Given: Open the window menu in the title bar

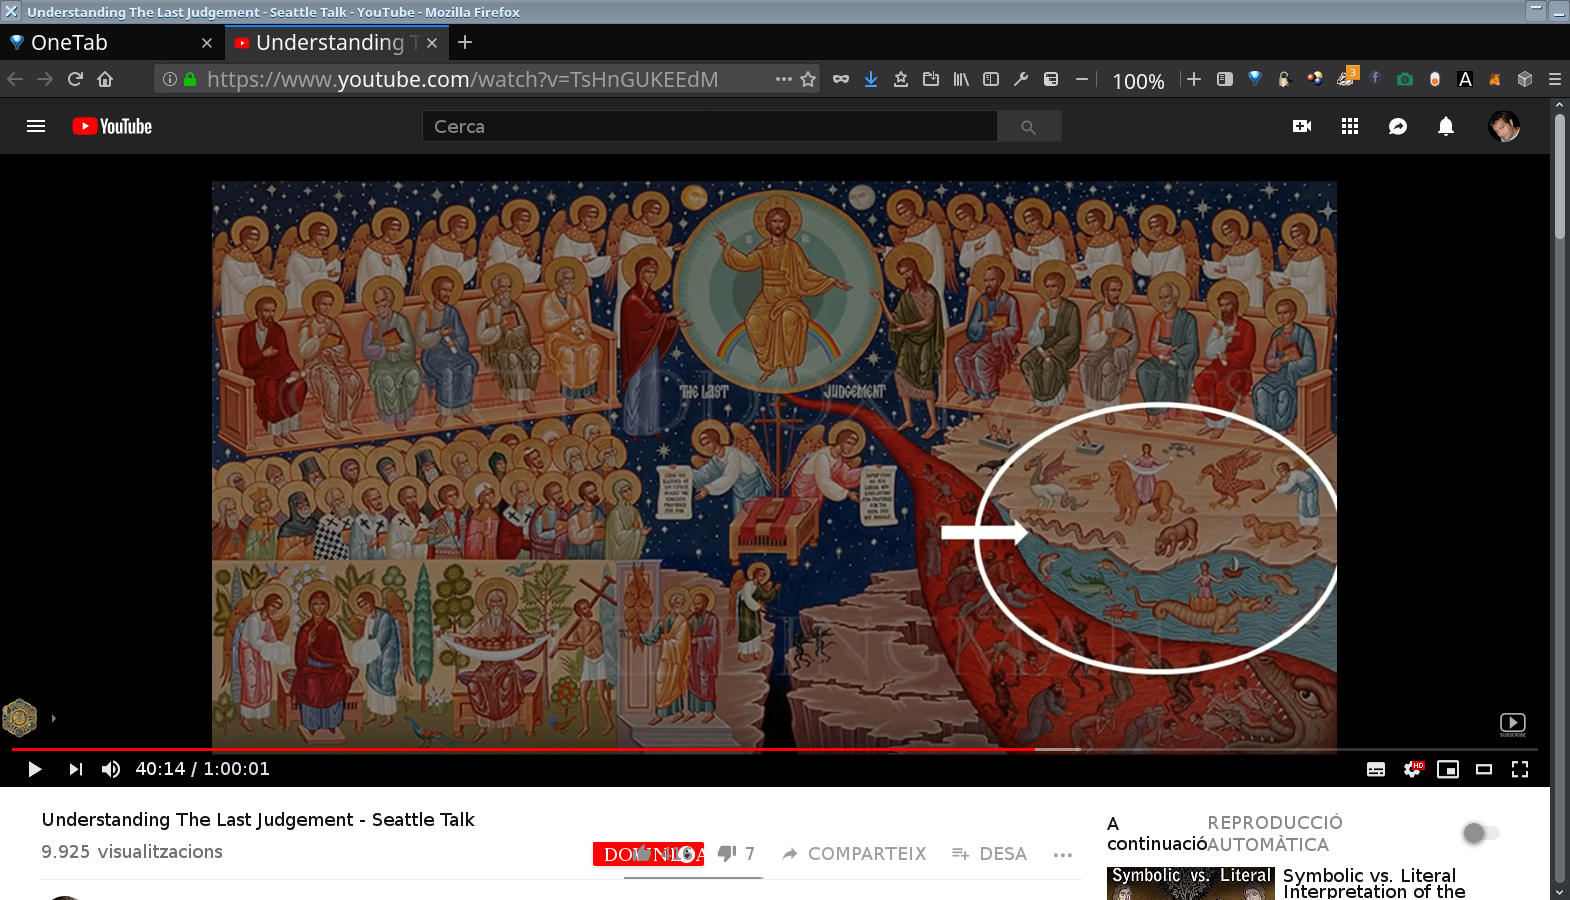Looking at the screenshot, I should click(11, 11).
